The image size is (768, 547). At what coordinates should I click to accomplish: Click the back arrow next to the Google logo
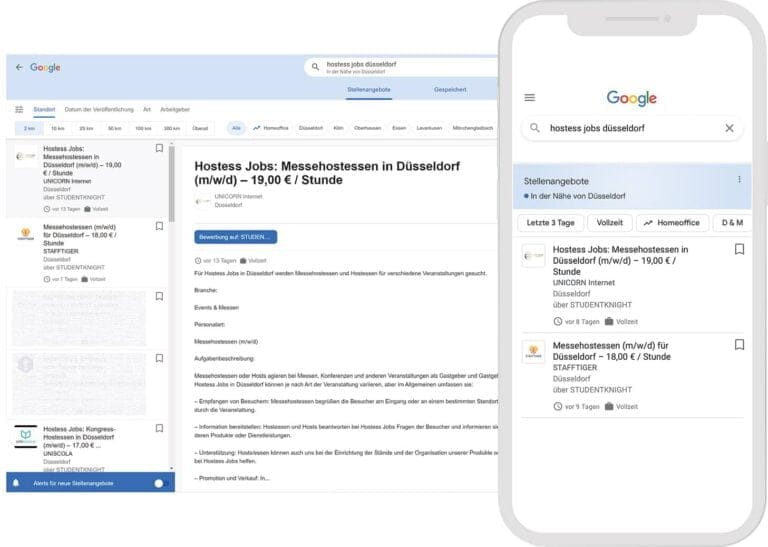[x=19, y=67]
